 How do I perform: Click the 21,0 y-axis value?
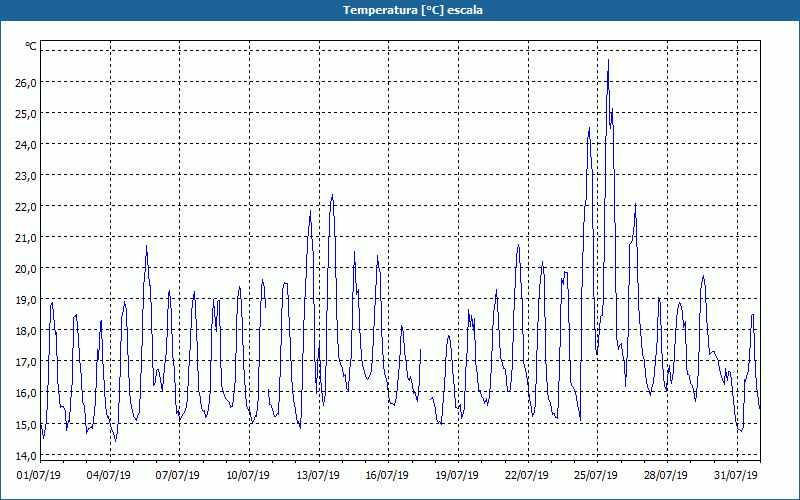[x=26, y=238]
